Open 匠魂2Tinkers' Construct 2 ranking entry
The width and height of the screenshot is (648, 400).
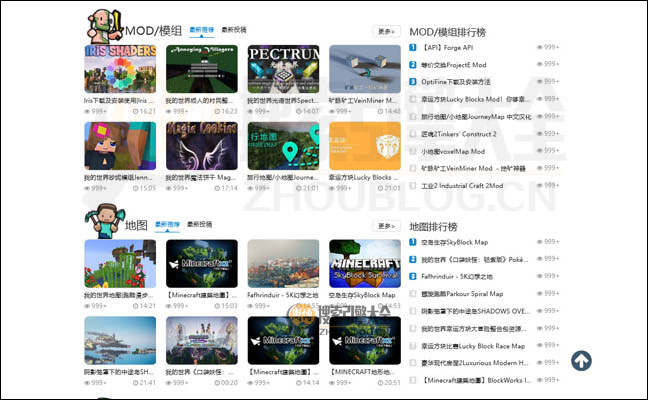click(x=459, y=134)
